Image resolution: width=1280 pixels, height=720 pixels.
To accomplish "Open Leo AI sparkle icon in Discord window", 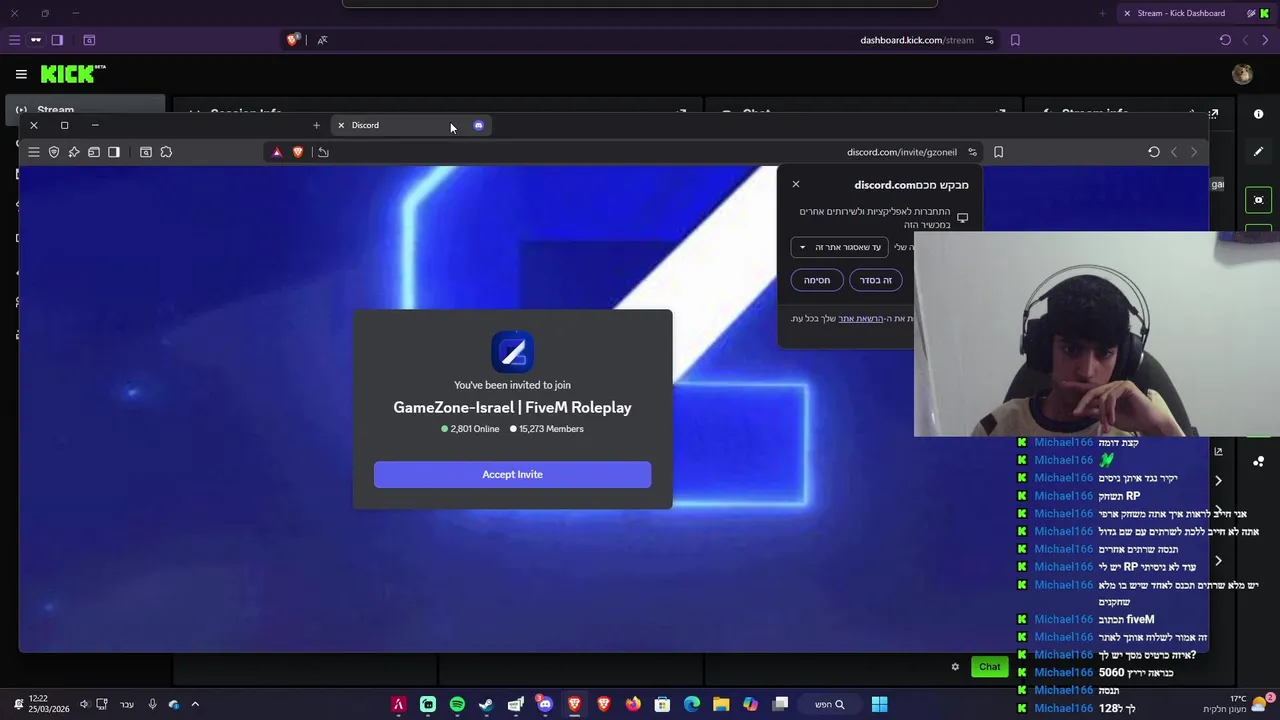I will point(74,152).
